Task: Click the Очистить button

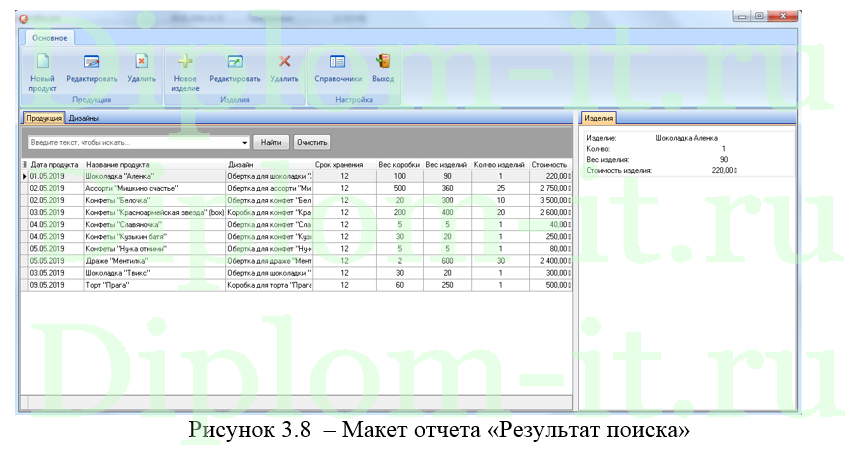Action: click(312, 142)
